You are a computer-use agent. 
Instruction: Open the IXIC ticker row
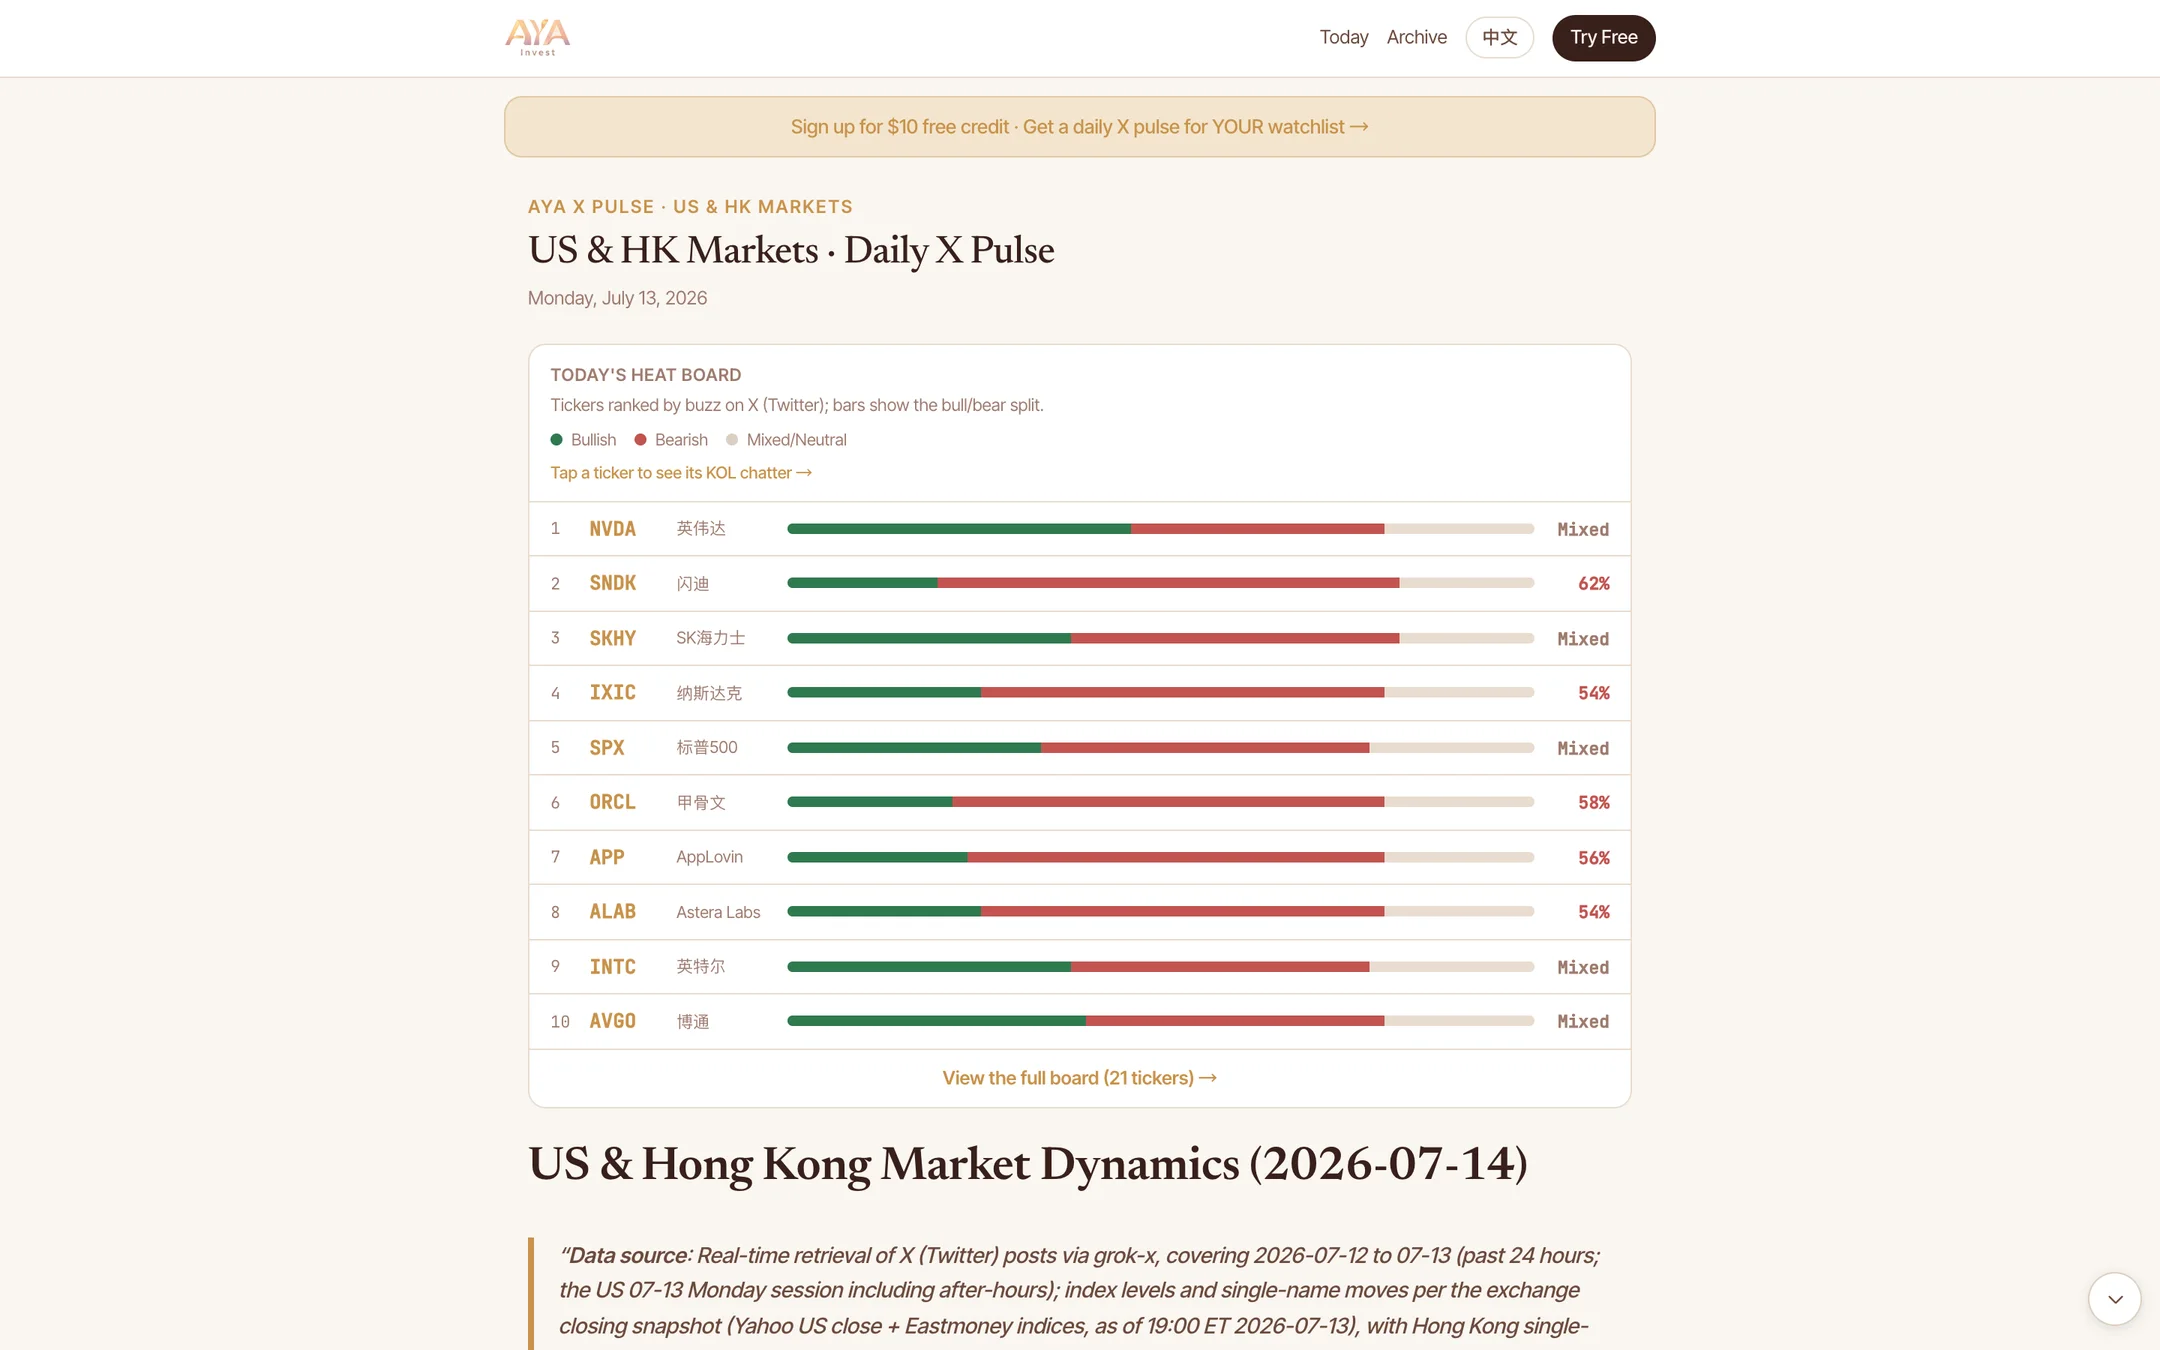tap(1080, 693)
